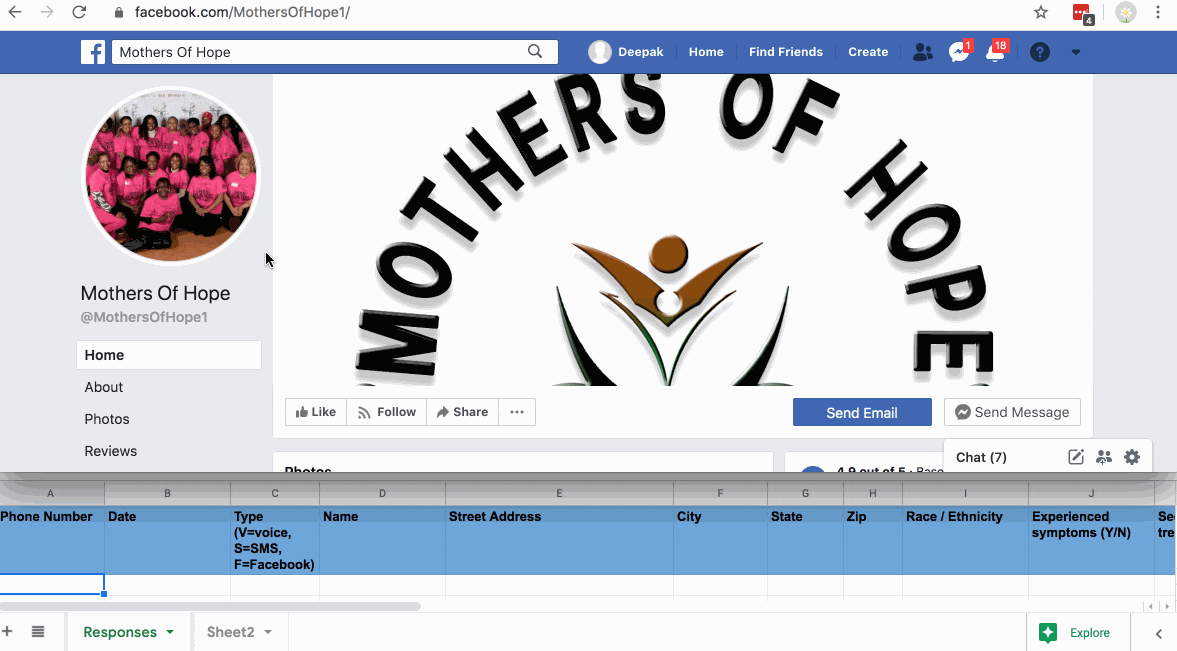Viewport: 1177px width, 651px height.
Task: Create a new group chat icon
Action: (1103, 457)
